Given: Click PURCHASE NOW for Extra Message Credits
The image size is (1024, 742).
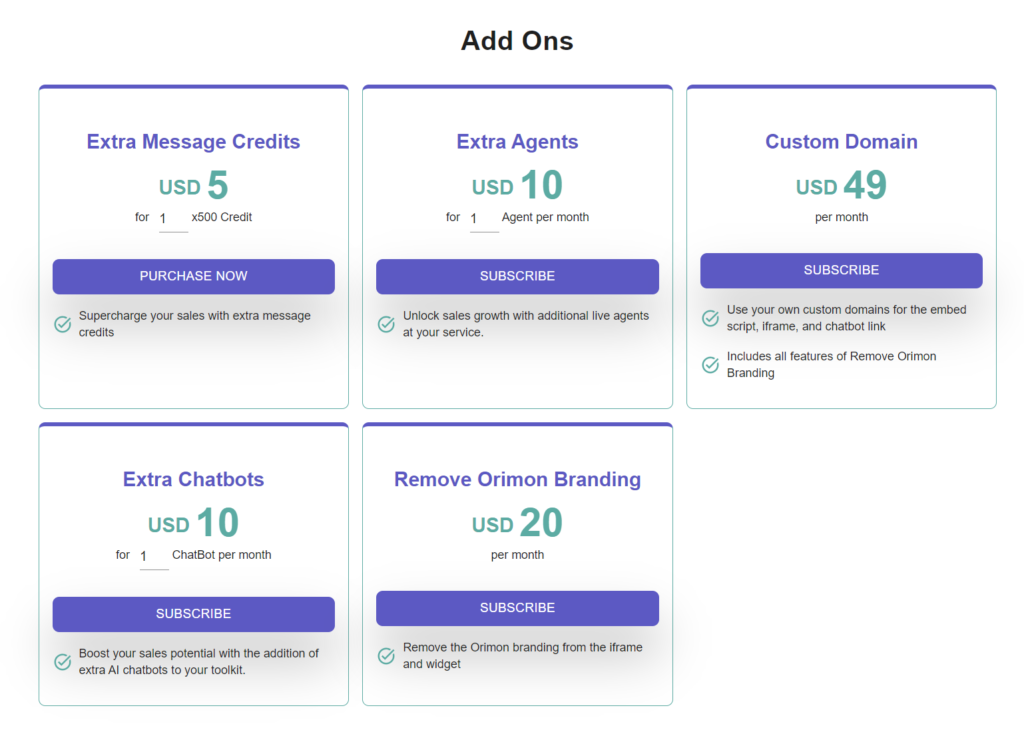Looking at the screenshot, I should tap(193, 276).
